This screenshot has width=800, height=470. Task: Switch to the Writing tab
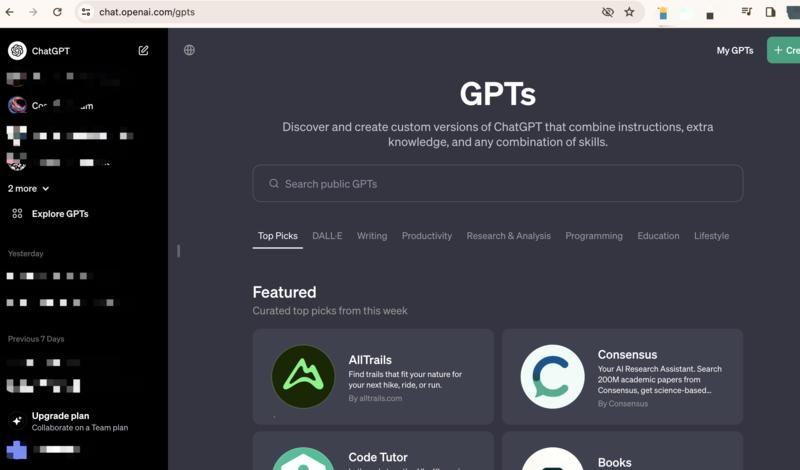coord(372,236)
